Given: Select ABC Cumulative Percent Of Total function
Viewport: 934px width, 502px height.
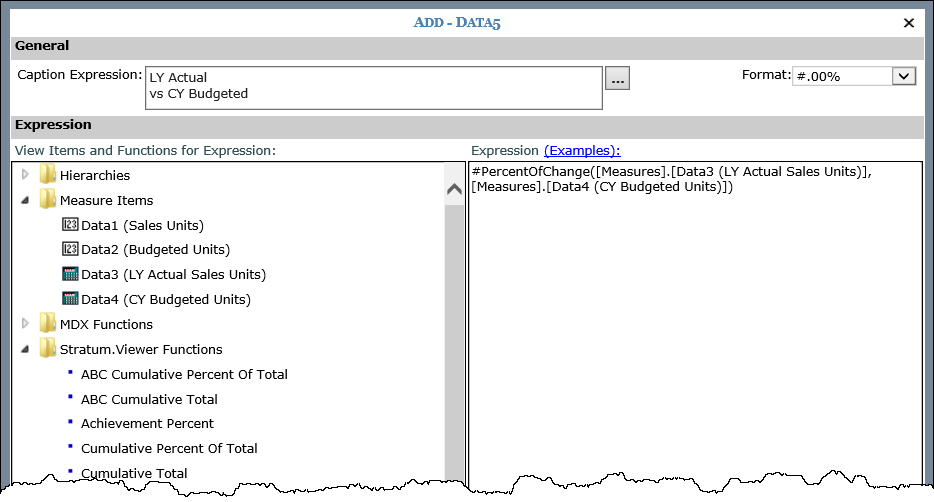Looking at the screenshot, I should pyautogui.click(x=184, y=374).
